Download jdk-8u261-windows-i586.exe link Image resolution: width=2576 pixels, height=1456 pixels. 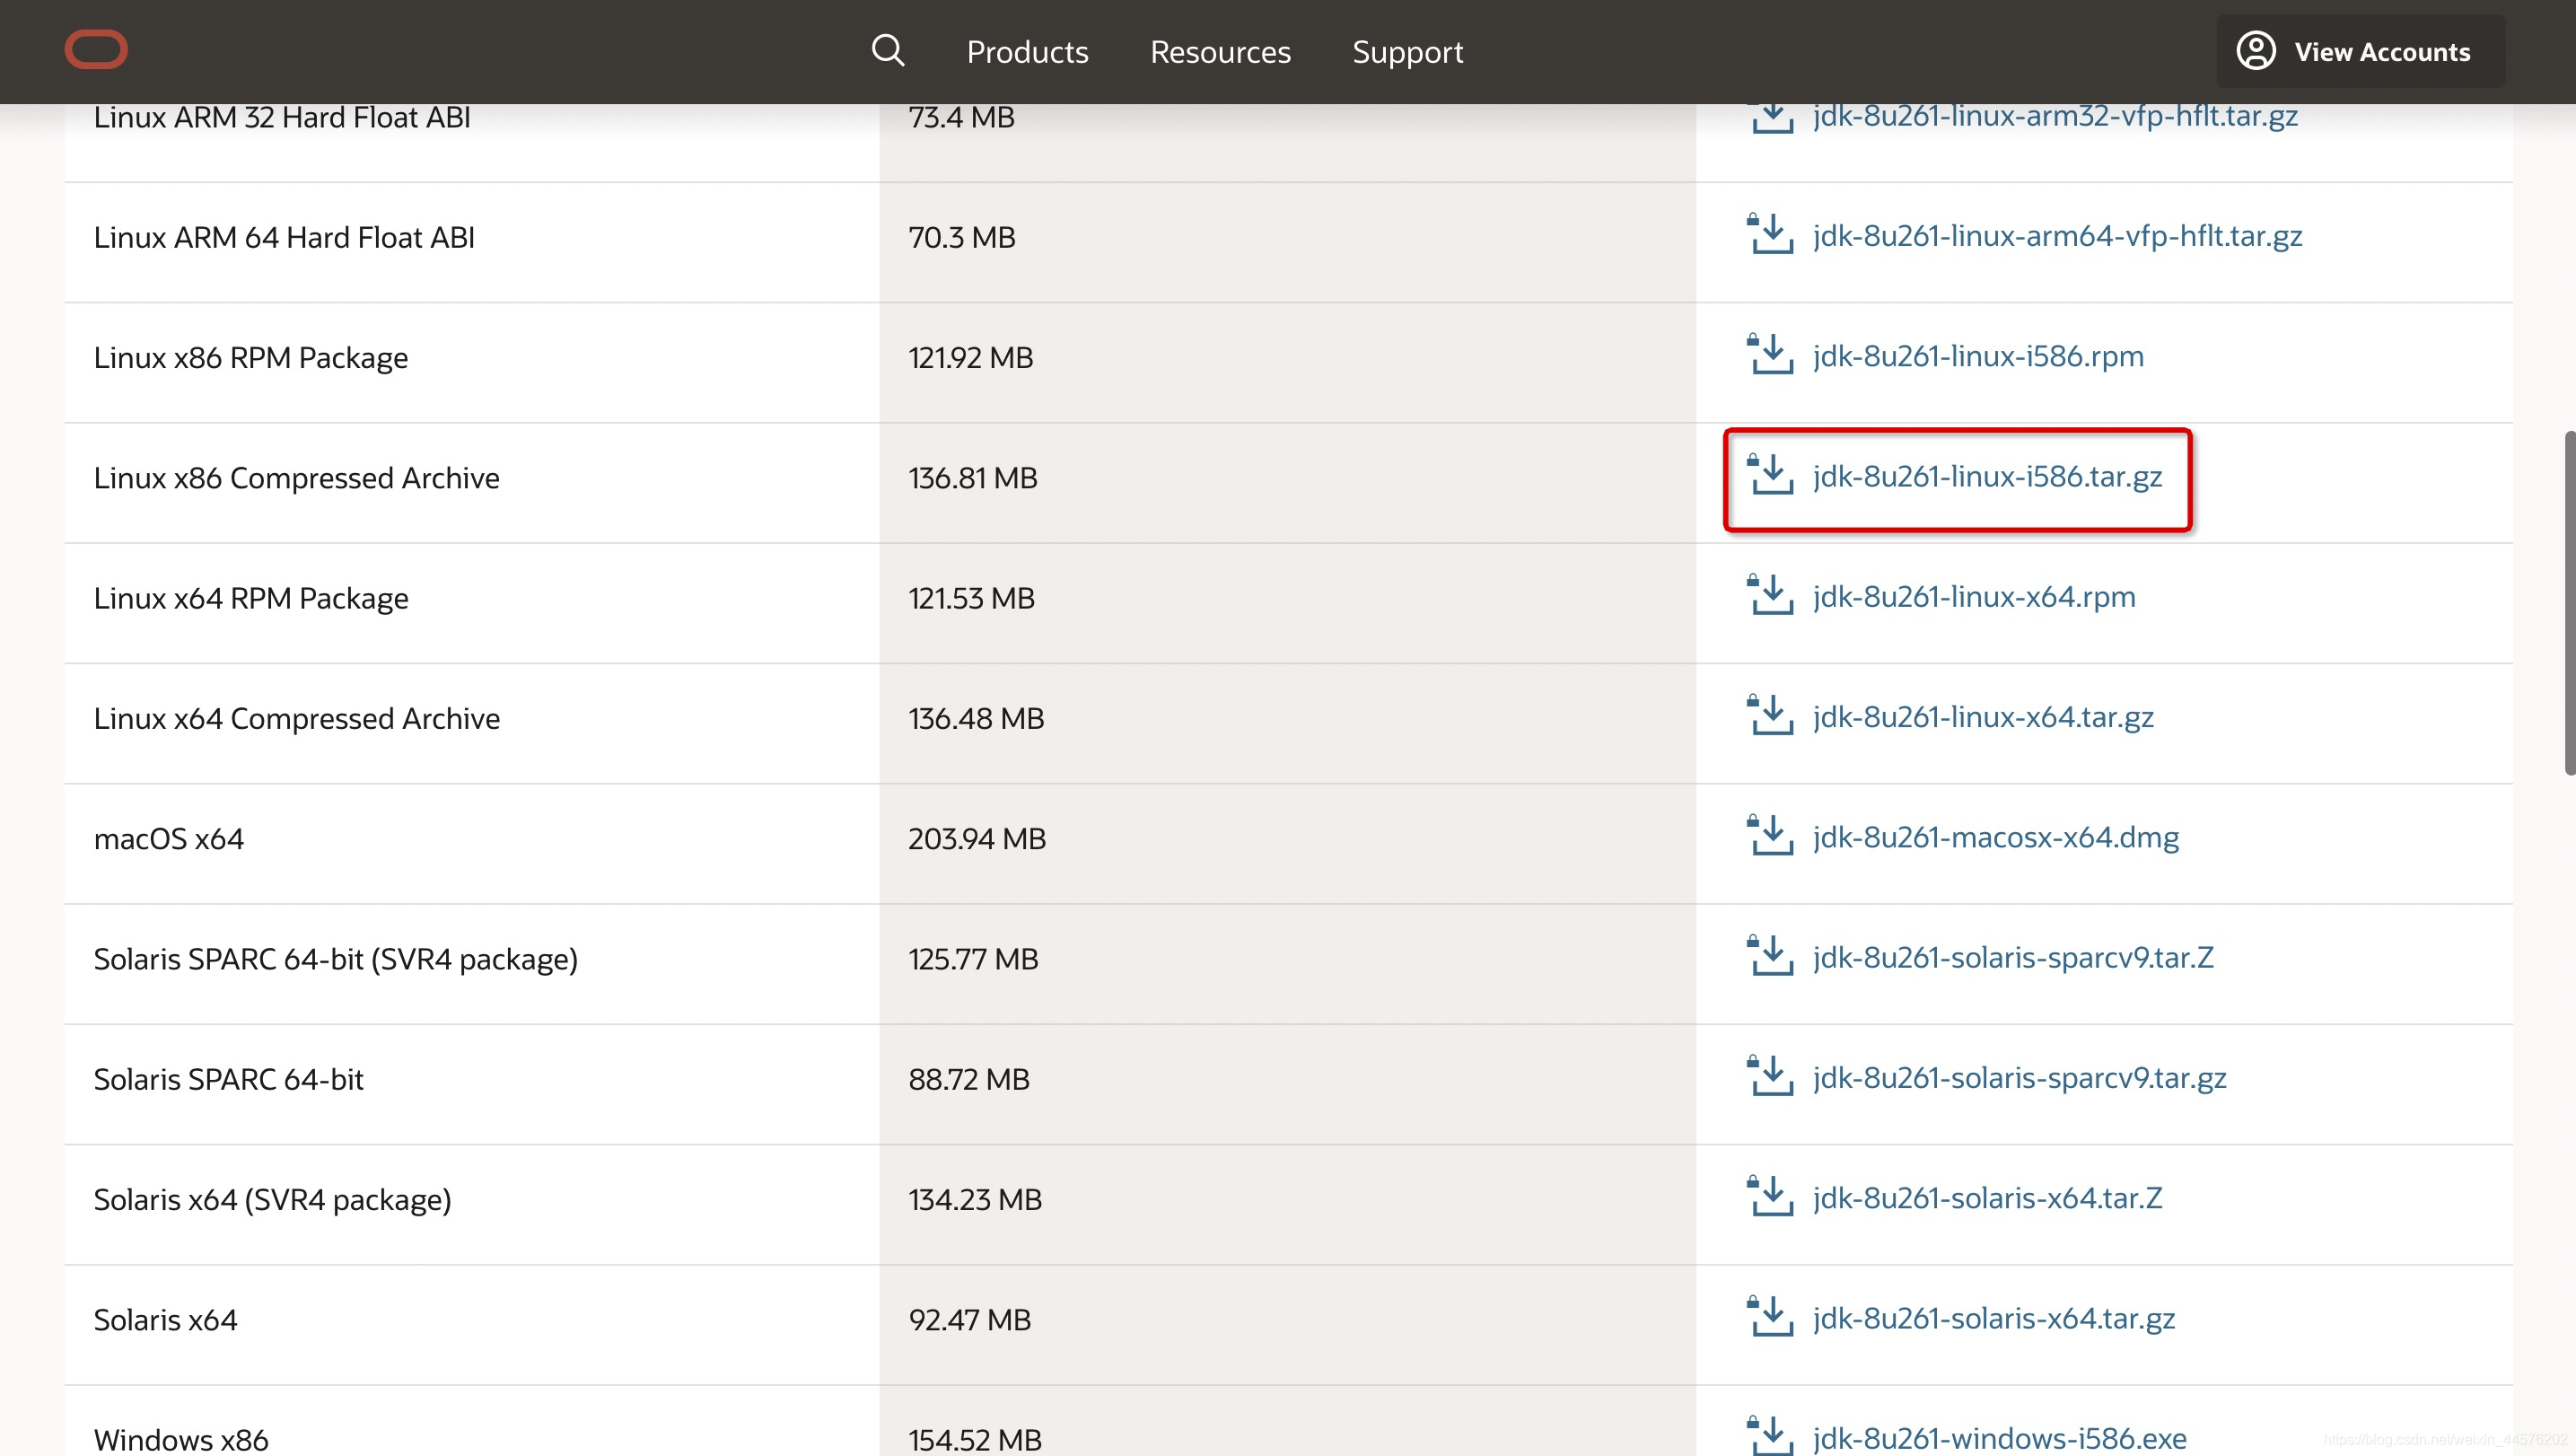(x=1999, y=1439)
